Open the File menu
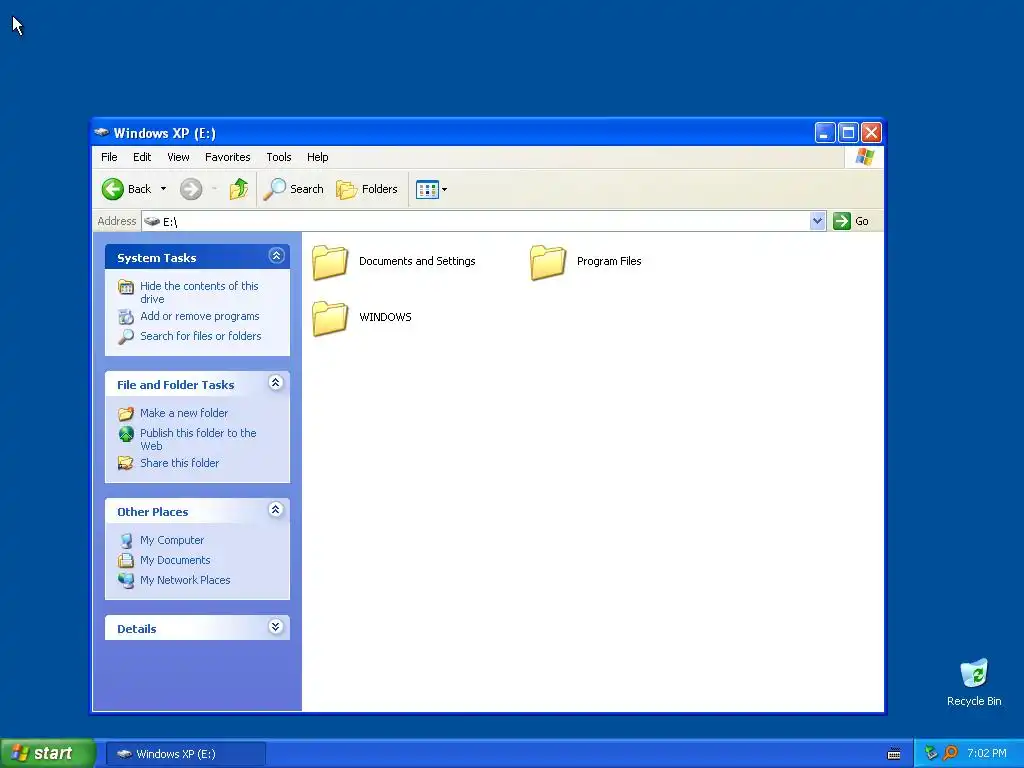The image size is (1024, 768). pos(109,157)
